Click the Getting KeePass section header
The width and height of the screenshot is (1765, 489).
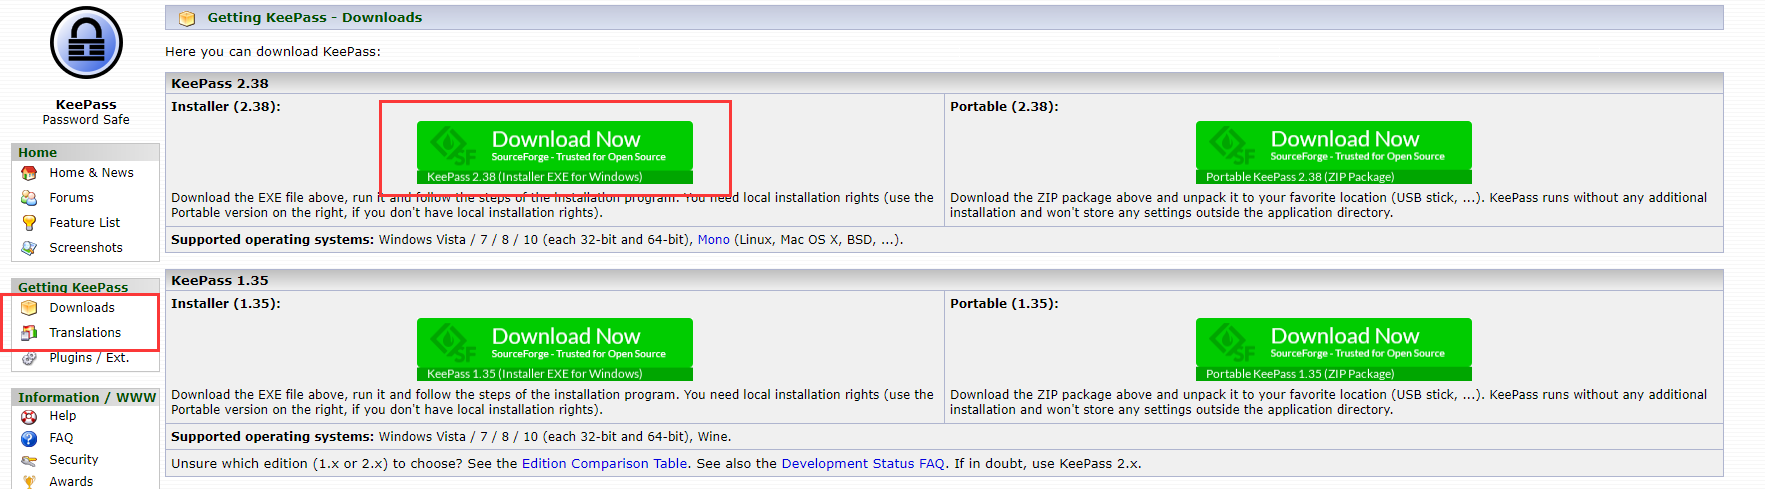[x=73, y=287]
